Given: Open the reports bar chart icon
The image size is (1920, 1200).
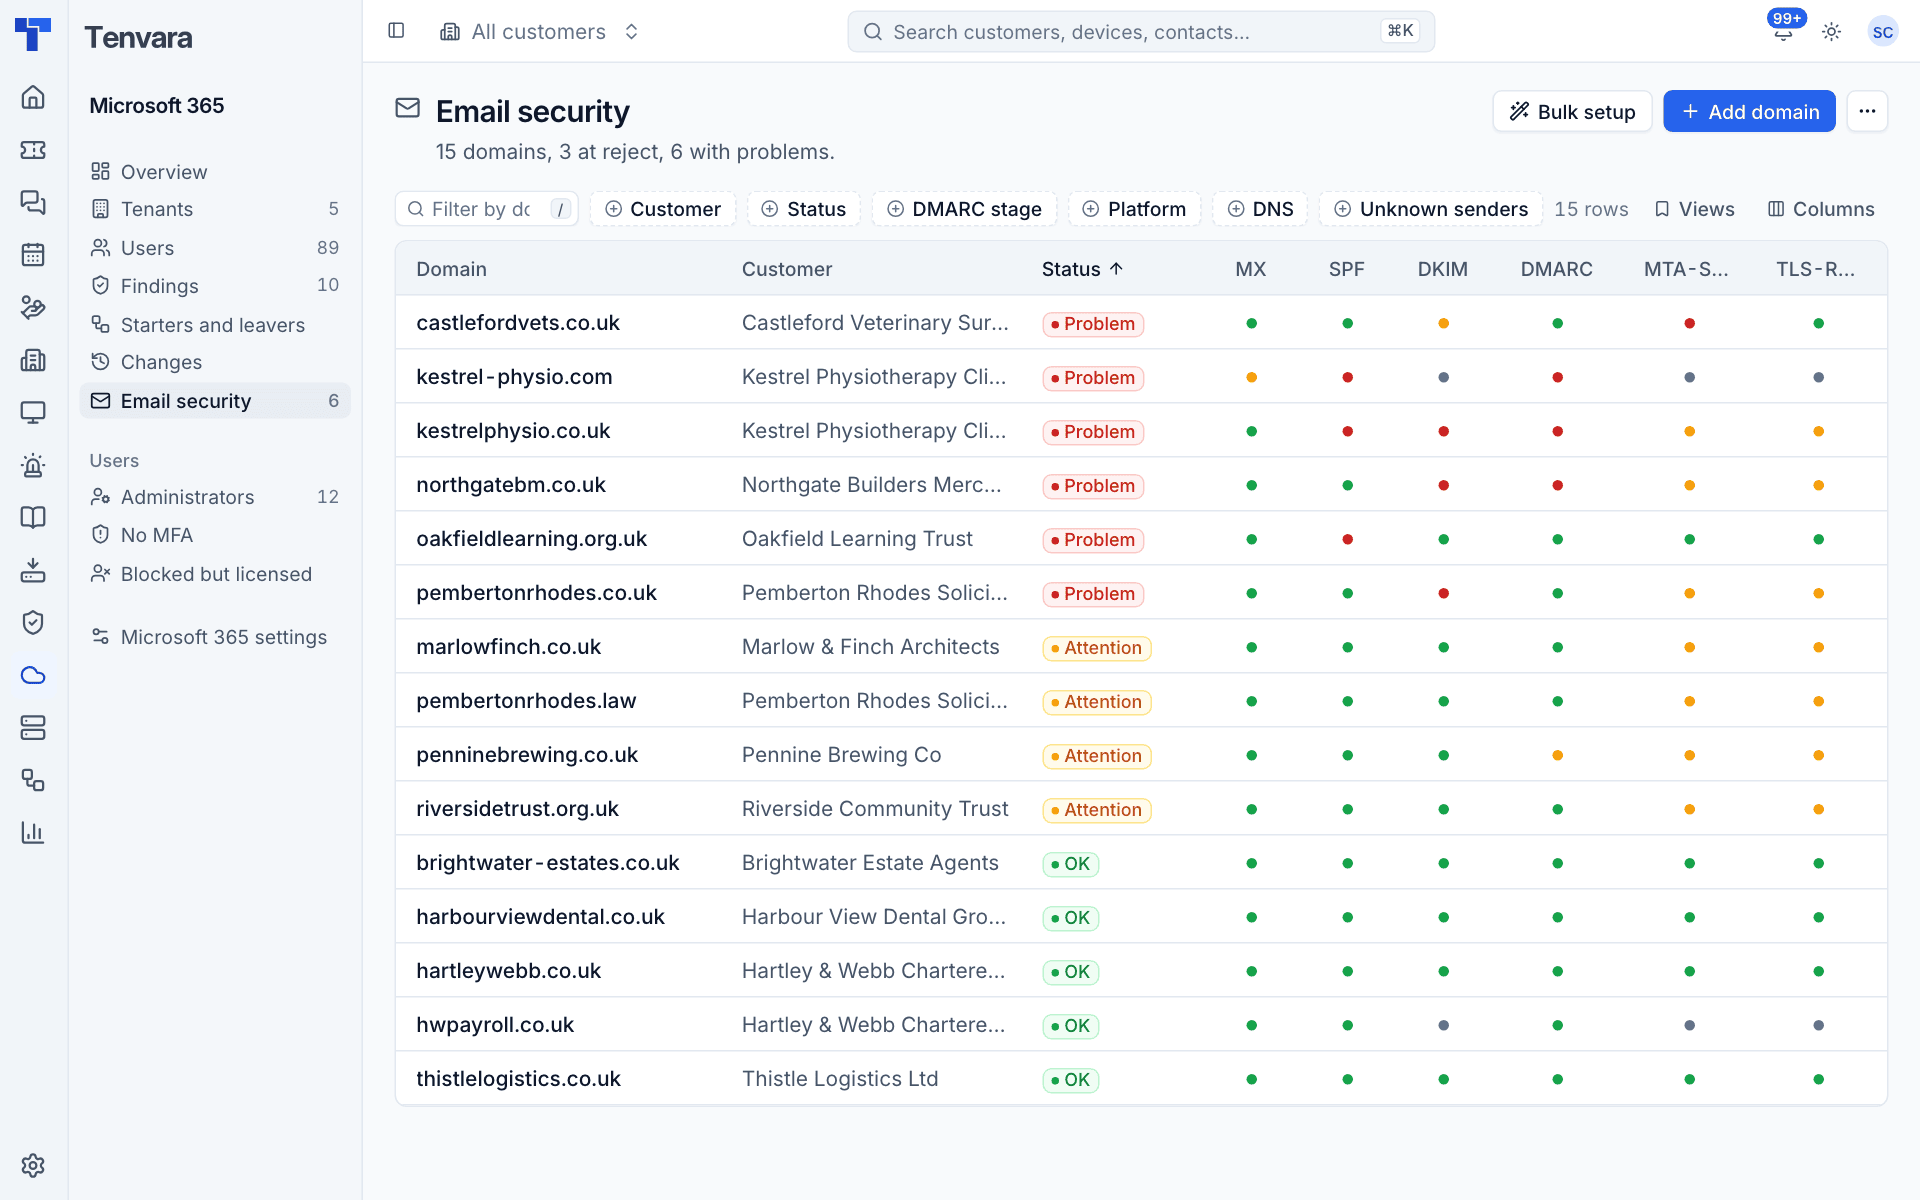Looking at the screenshot, I should pos(33,832).
